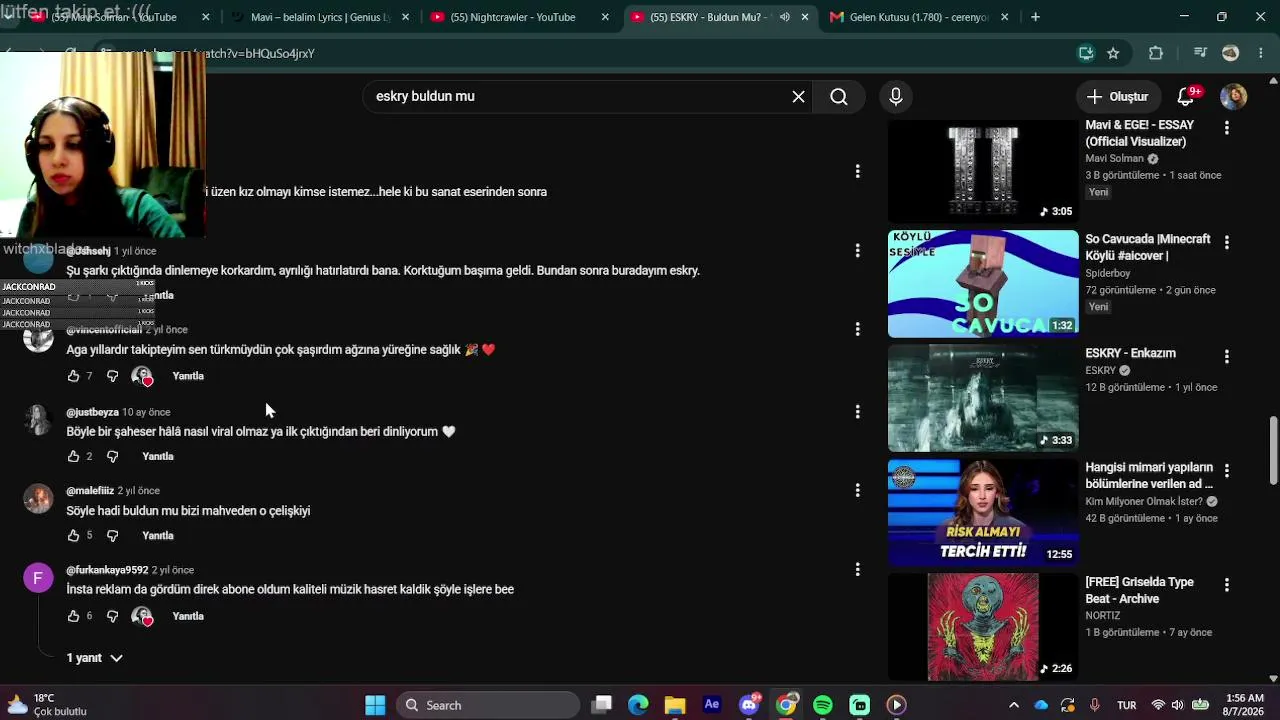Reply to the @malefiiiz comment

pos(158,535)
